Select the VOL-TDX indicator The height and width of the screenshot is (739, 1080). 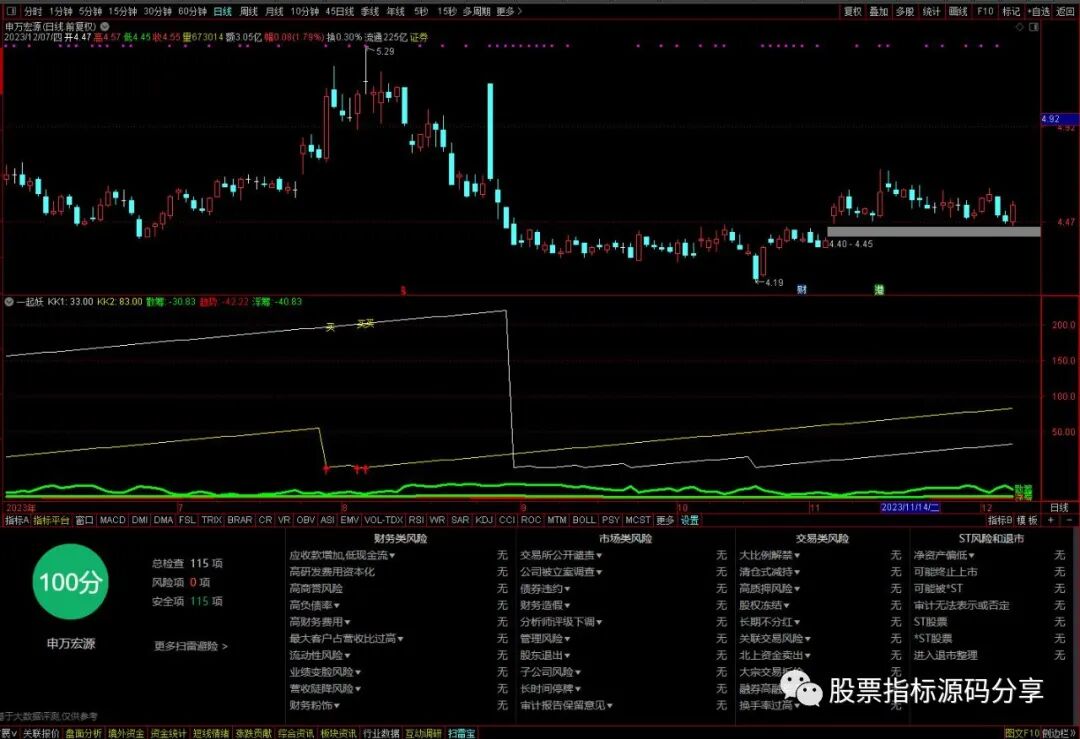tap(384, 520)
